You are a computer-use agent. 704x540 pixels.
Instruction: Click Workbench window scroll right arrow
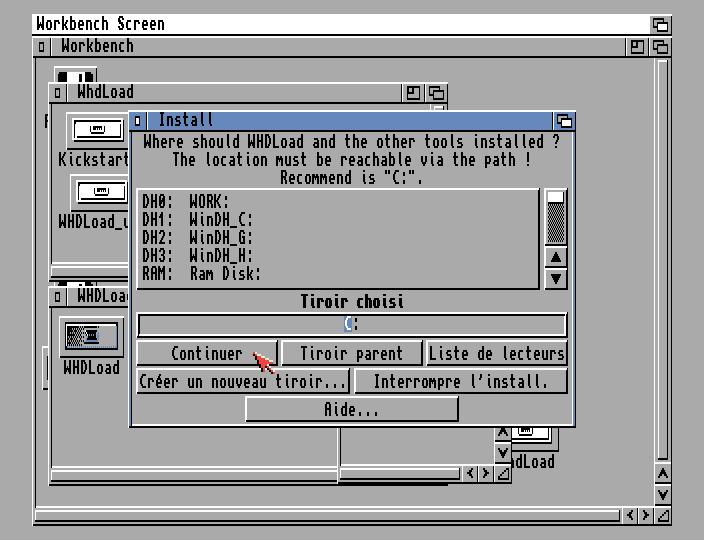pyautogui.click(x=646, y=515)
